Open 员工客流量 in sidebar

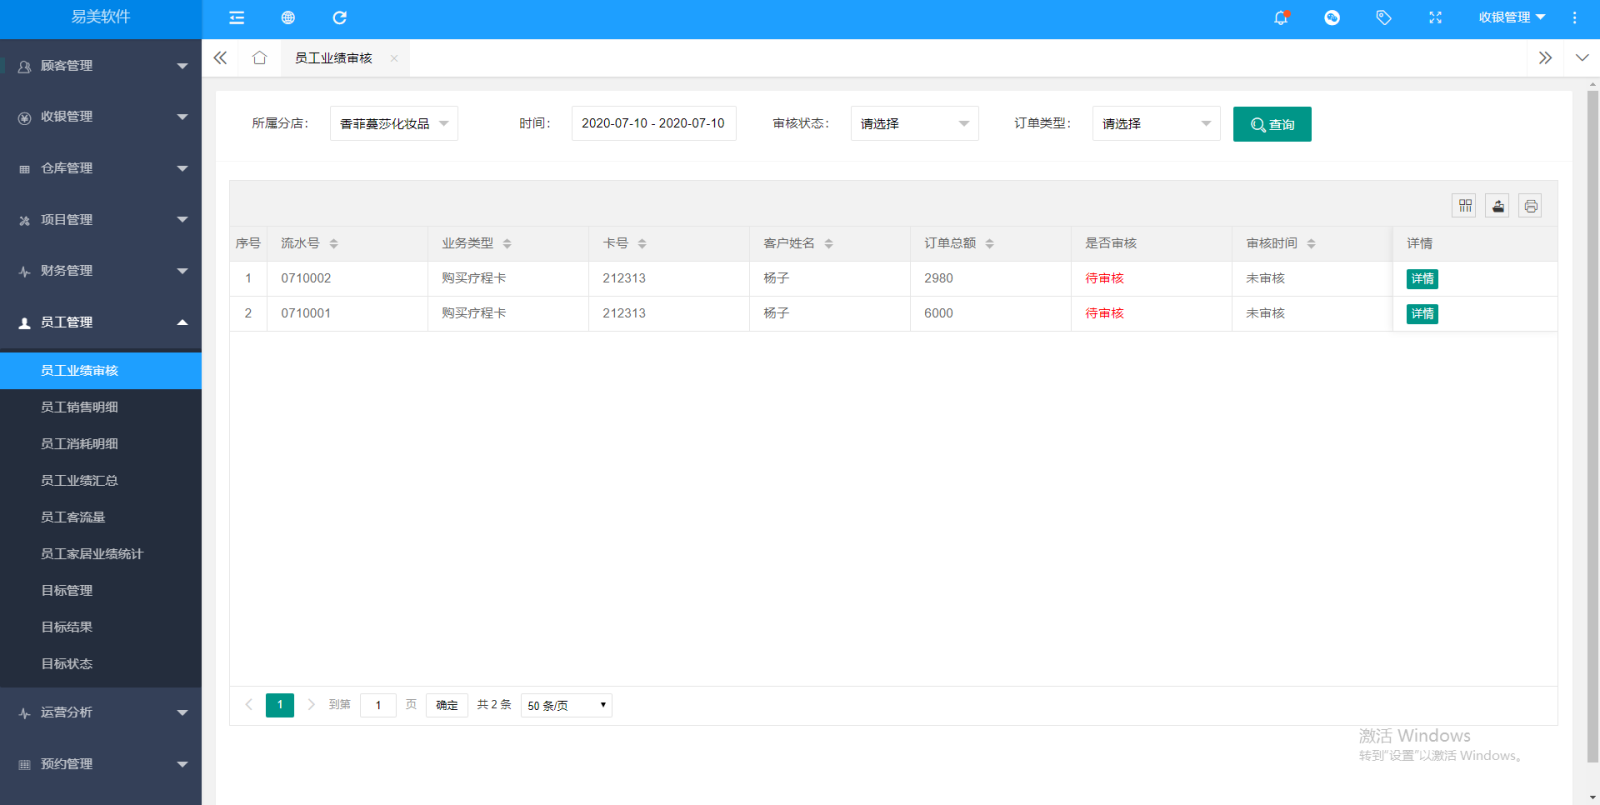pos(101,517)
